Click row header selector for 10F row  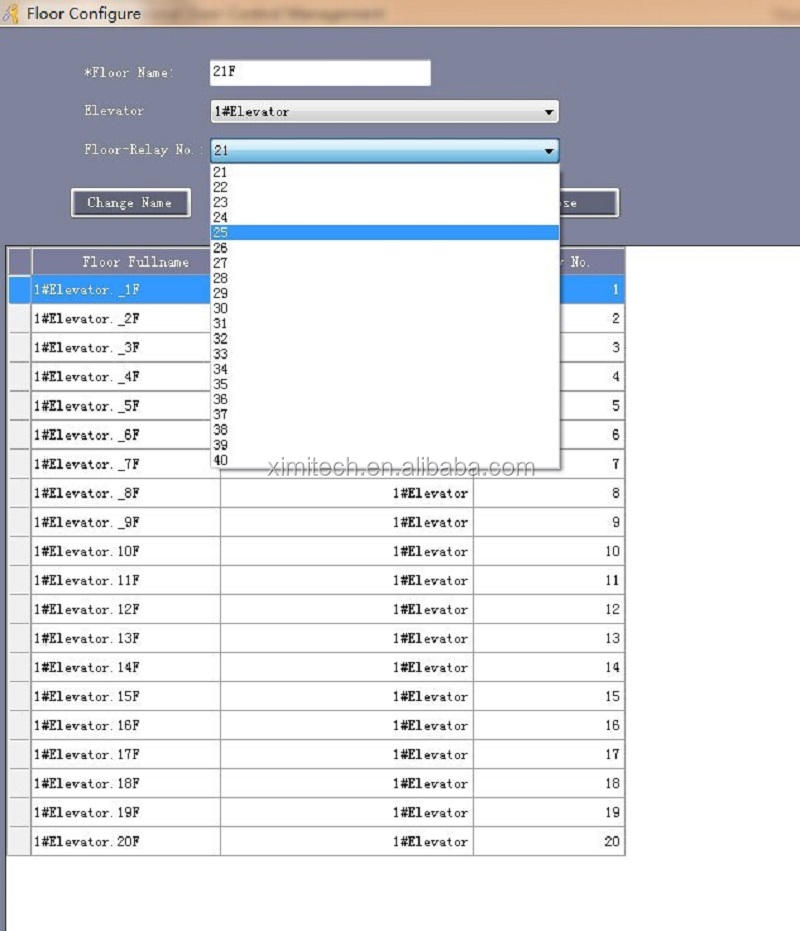[20, 552]
